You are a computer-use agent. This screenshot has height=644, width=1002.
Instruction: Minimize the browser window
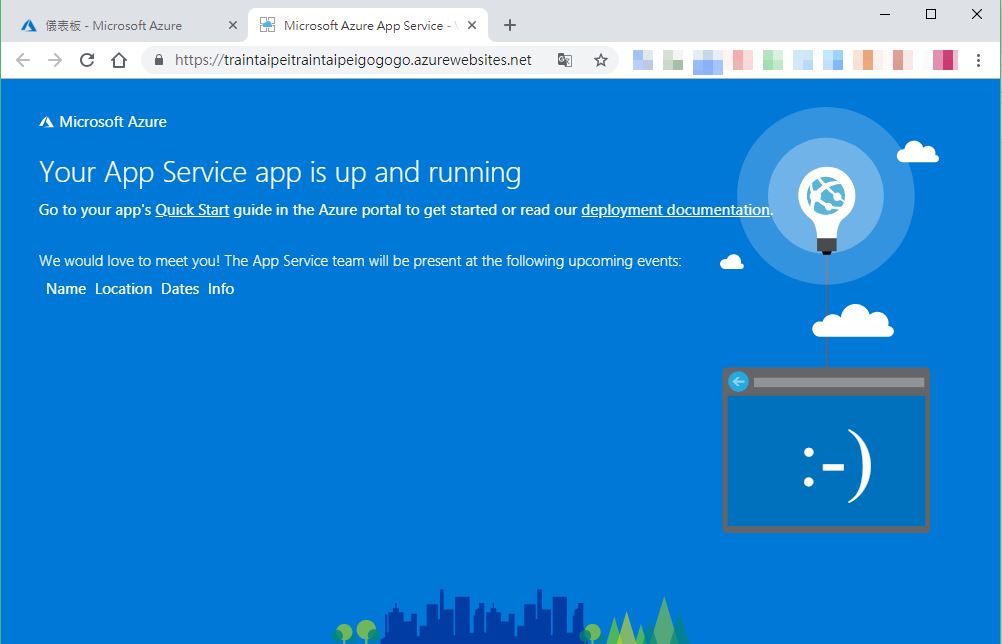(885, 14)
